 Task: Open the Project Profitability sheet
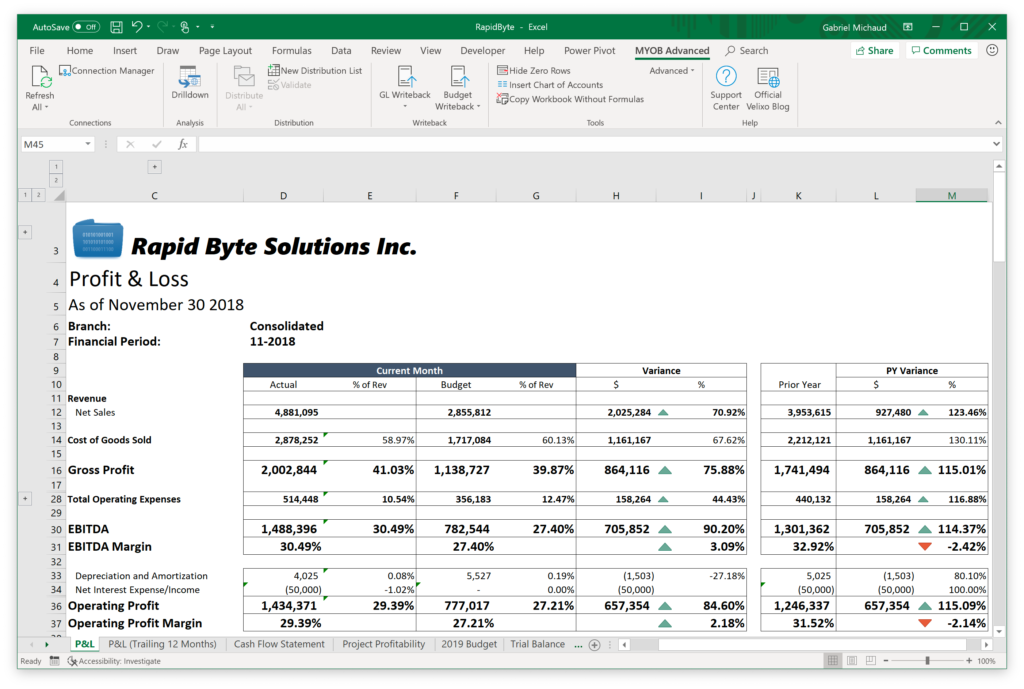tap(383, 644)
